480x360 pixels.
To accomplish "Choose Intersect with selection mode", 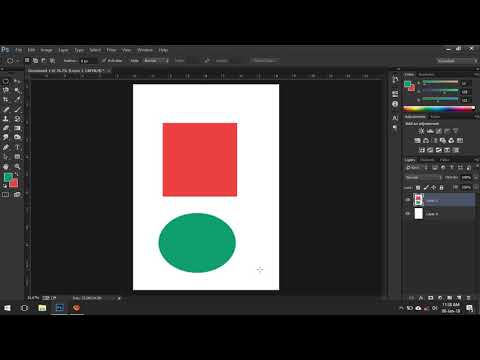I will pos(52,60).
